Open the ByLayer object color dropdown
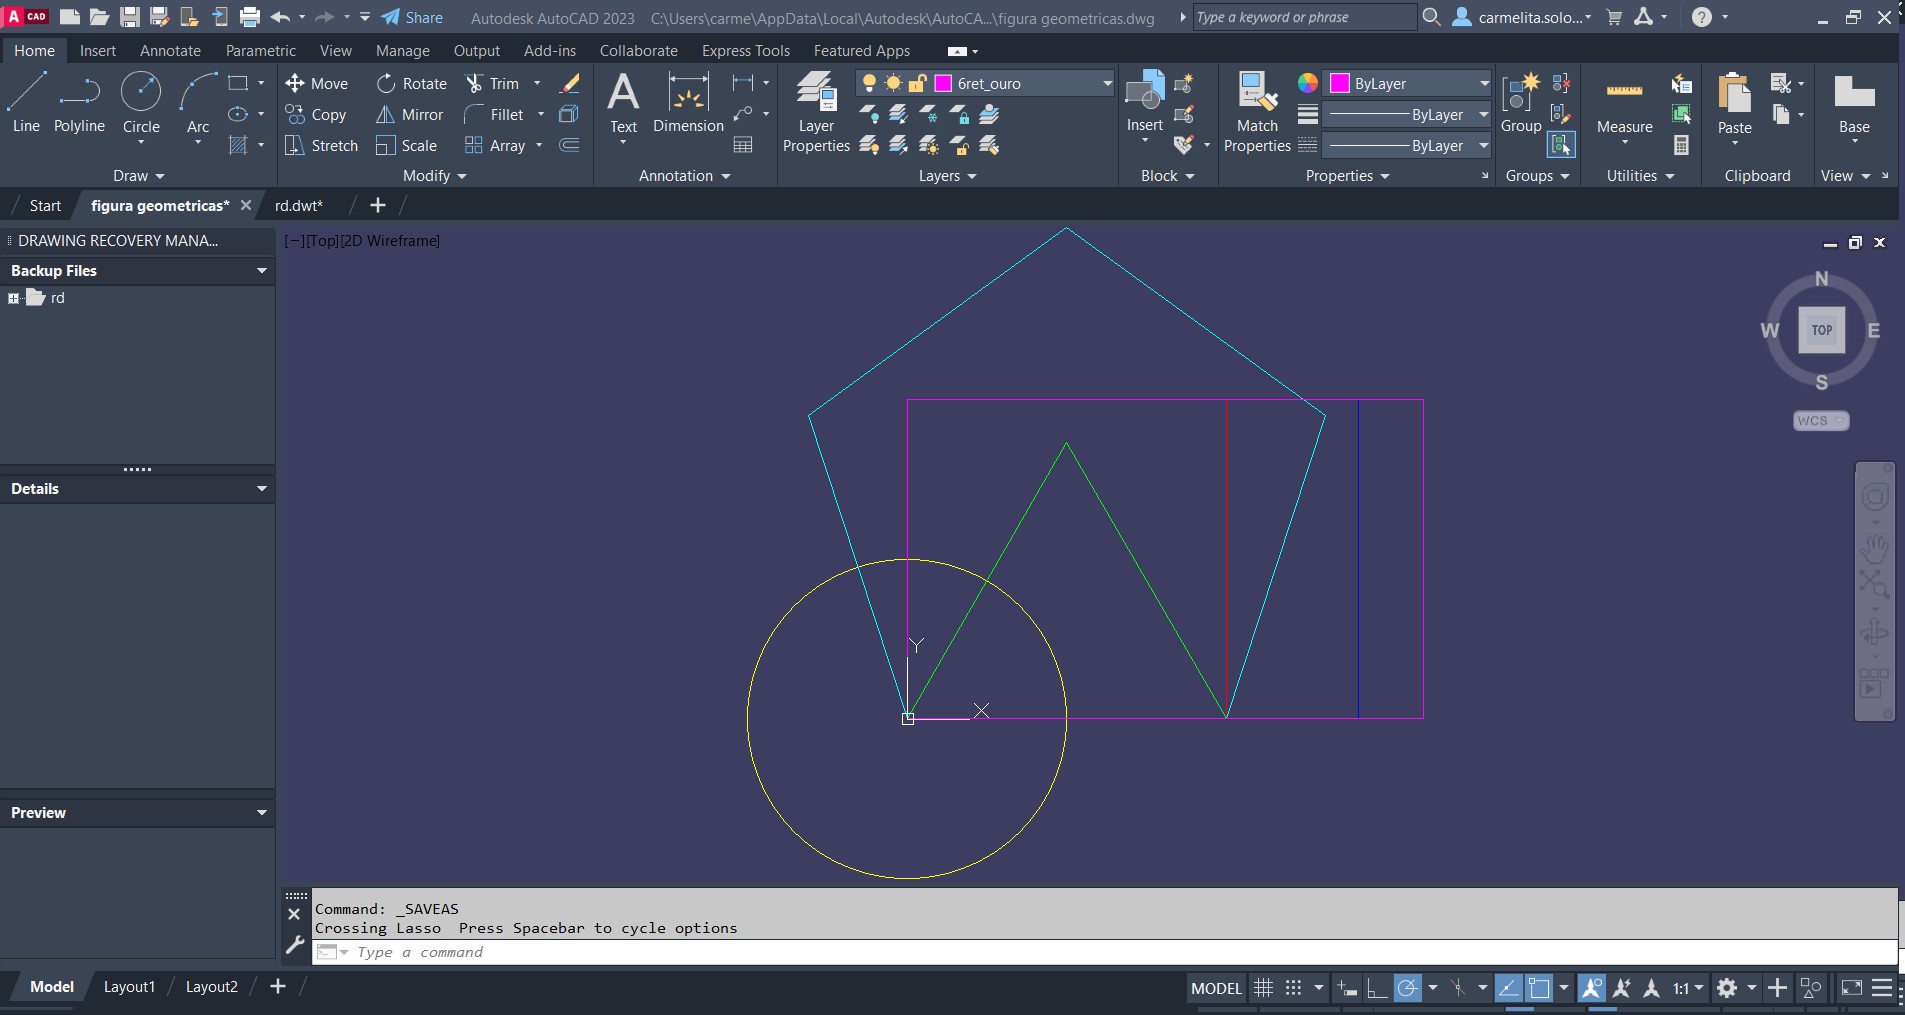The width and height of the screenshot is (1905, 1015). tap(1483, 84)
